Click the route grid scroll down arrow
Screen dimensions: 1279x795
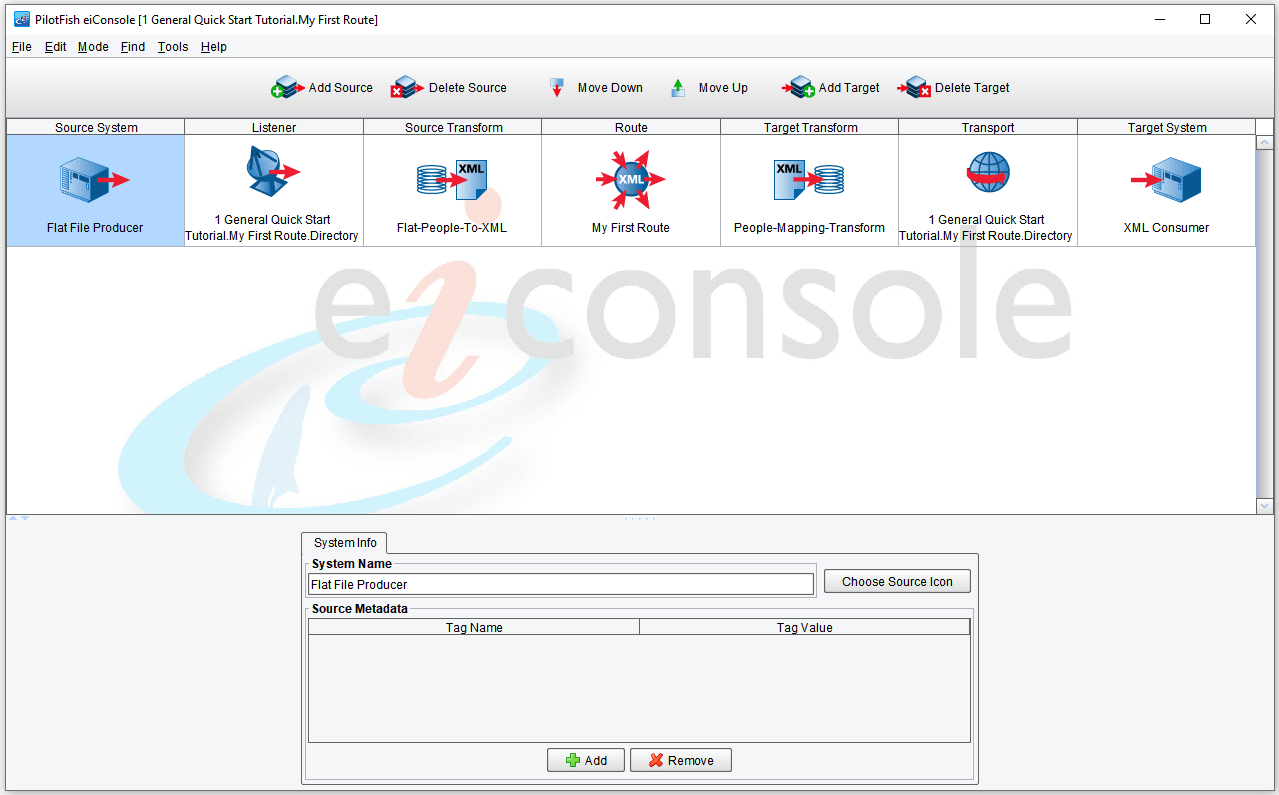point(1264,507)
